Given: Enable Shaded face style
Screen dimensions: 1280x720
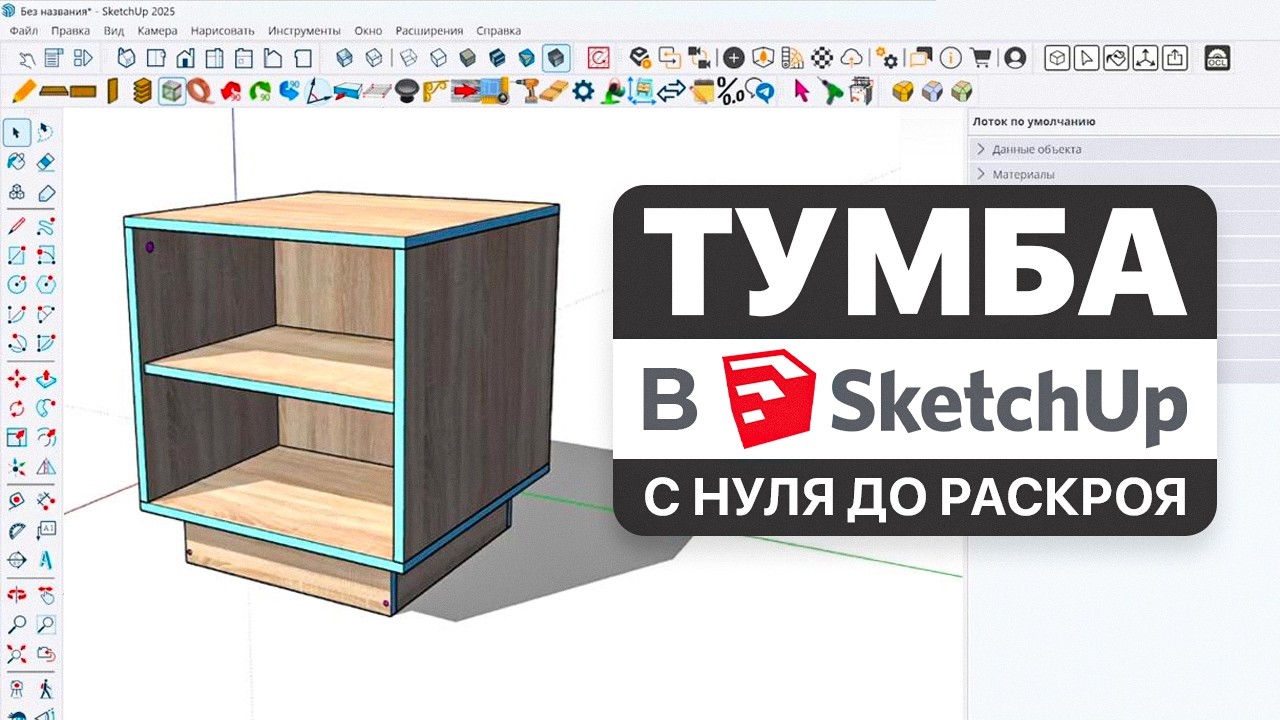Looking at the screenshot, I should click(x=467, y=58).
